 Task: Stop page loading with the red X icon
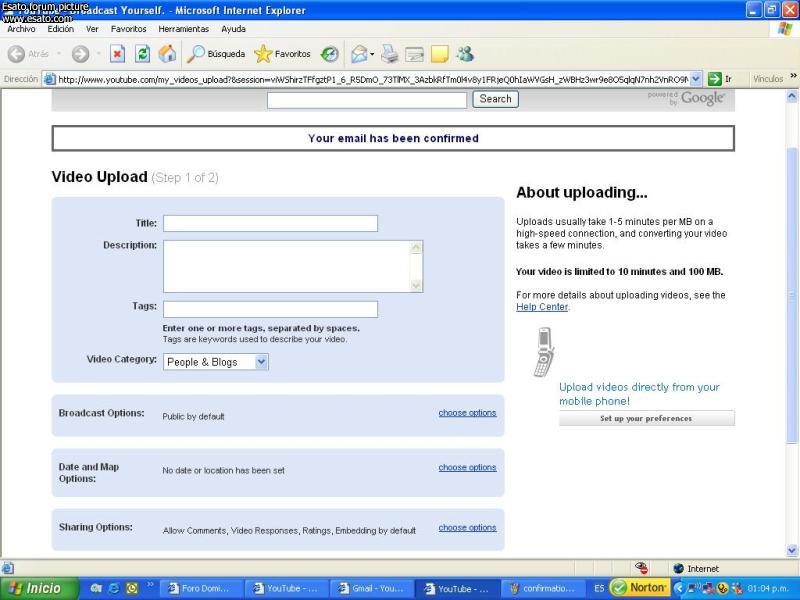pyautogui.click(x=117, y=54)
